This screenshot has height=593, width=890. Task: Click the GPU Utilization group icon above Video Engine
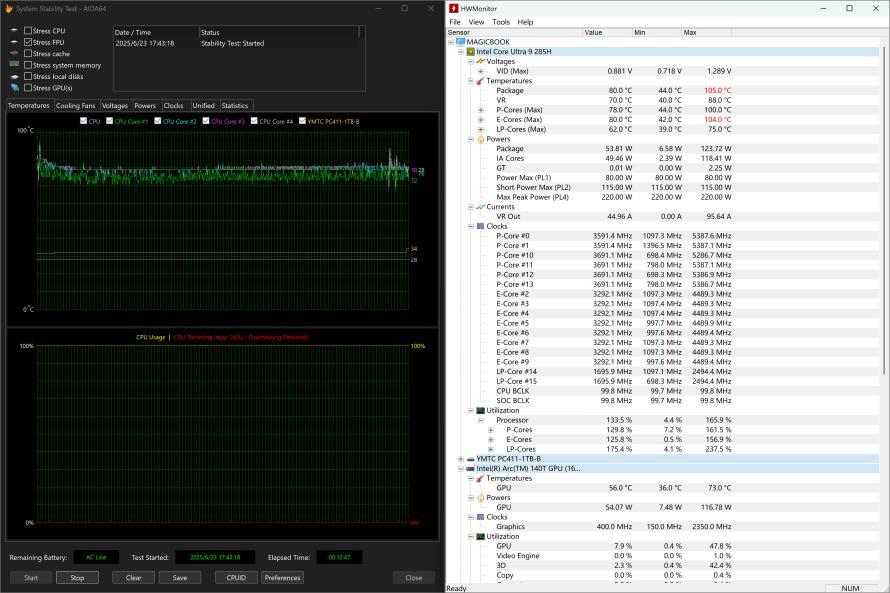tap(480, 536)
